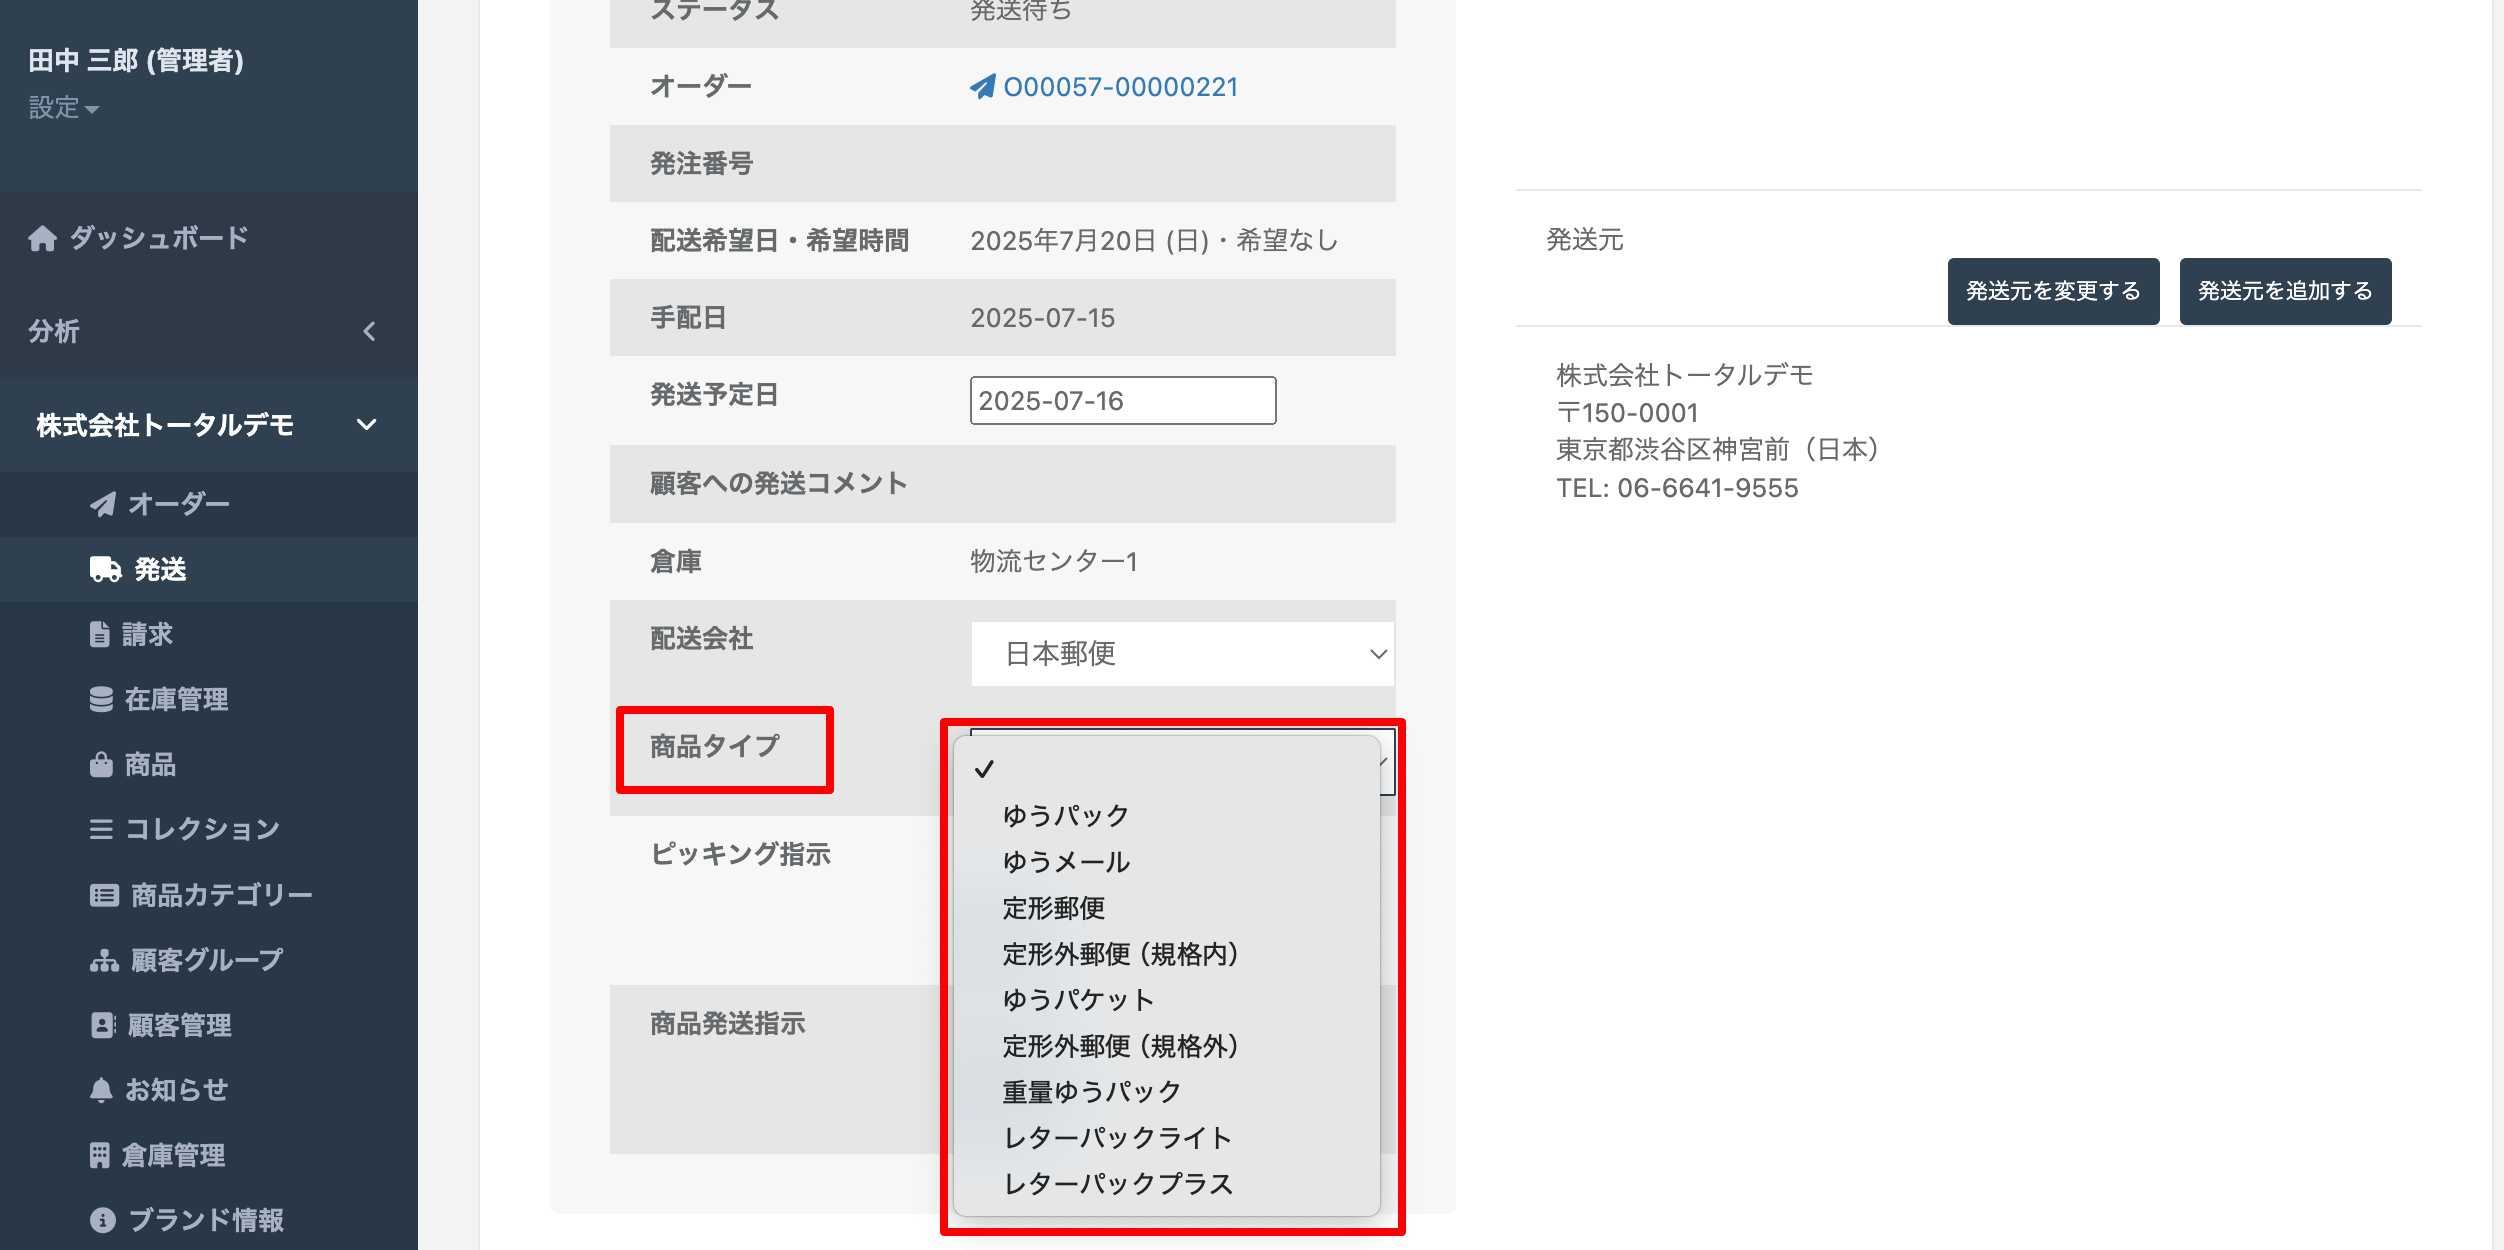Click the shopping bag Products icon

point(101,765)
